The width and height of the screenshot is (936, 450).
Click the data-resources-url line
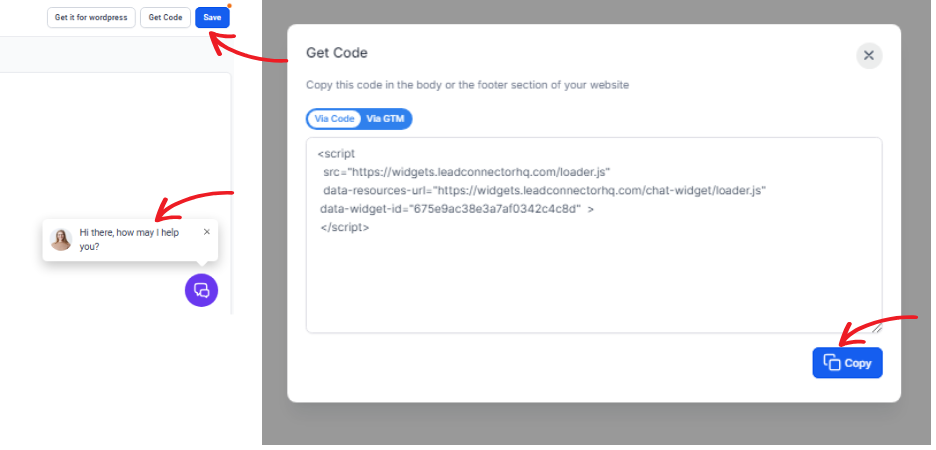click(544, 190)
